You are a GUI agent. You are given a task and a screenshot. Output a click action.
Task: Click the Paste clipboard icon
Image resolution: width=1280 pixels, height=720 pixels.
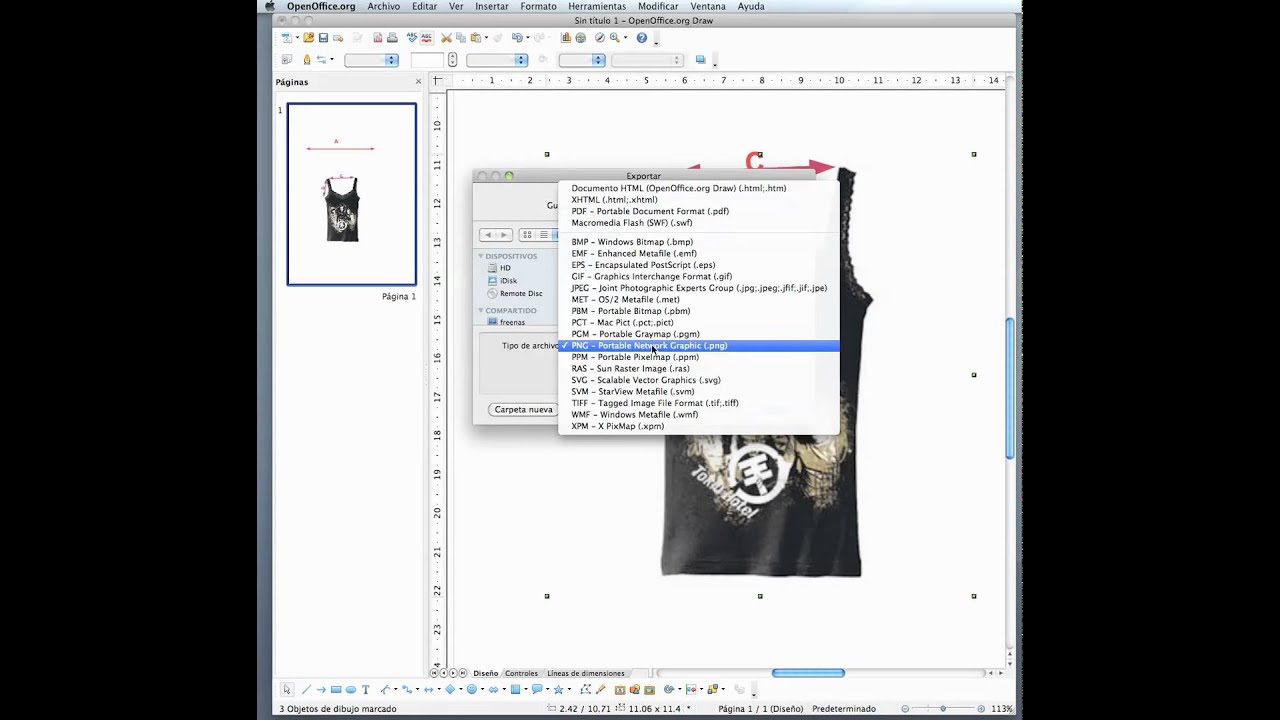pyautogui.click(x=476, y=38)
